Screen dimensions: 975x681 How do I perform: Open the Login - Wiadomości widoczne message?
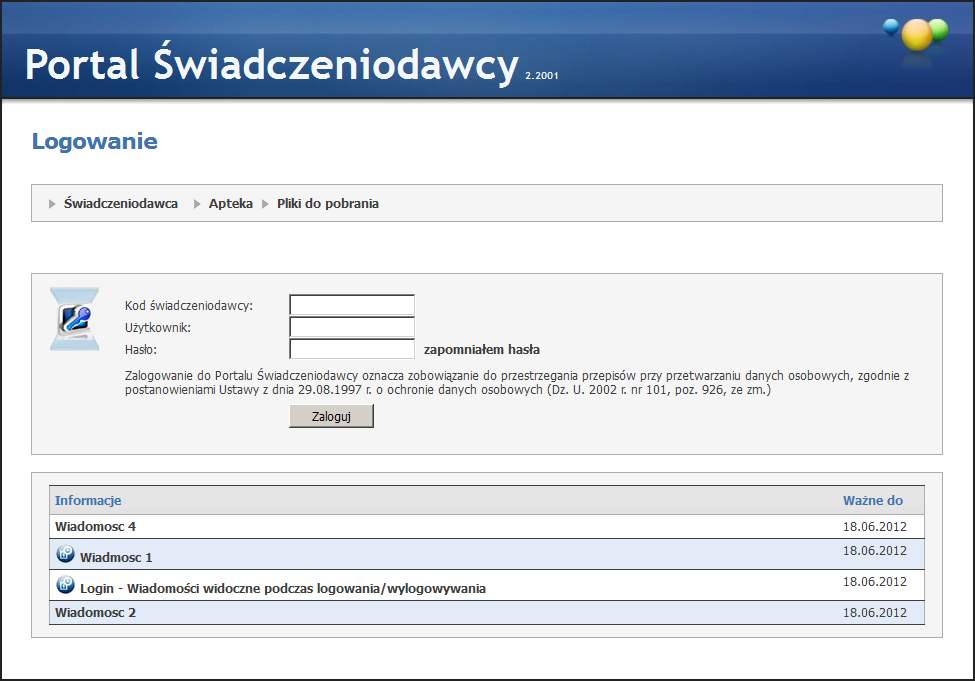point(283,588)
